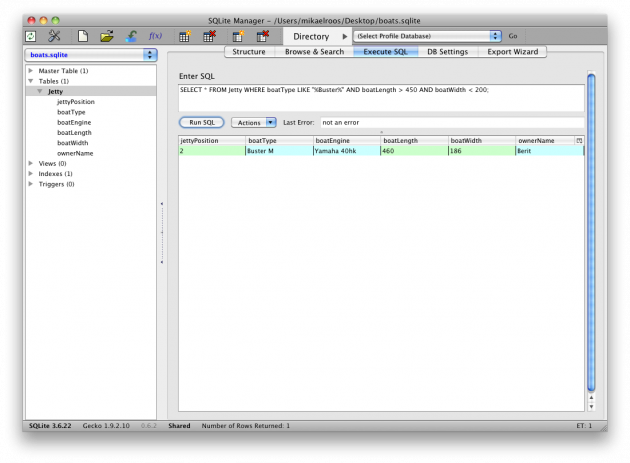Click the Run SQL button
Viewport: 630px width, 463px height.
(x=202, y=123)
